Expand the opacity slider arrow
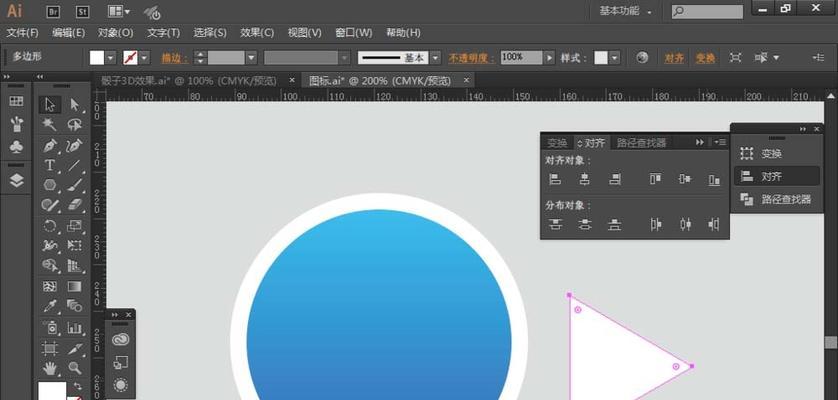 (x=549, y=58)
